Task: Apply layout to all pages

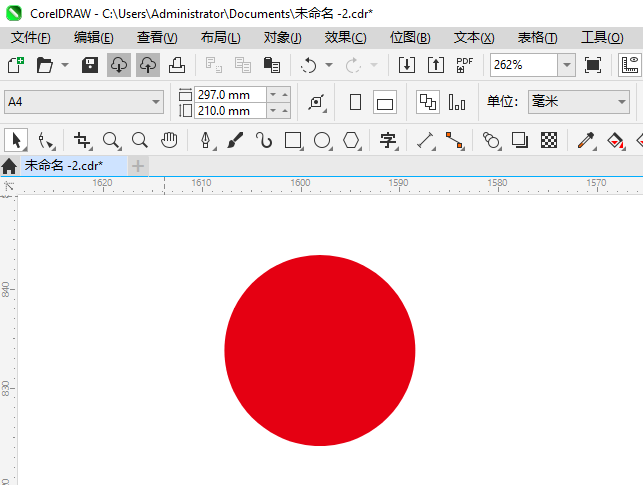Action: [x=428, y=102]
